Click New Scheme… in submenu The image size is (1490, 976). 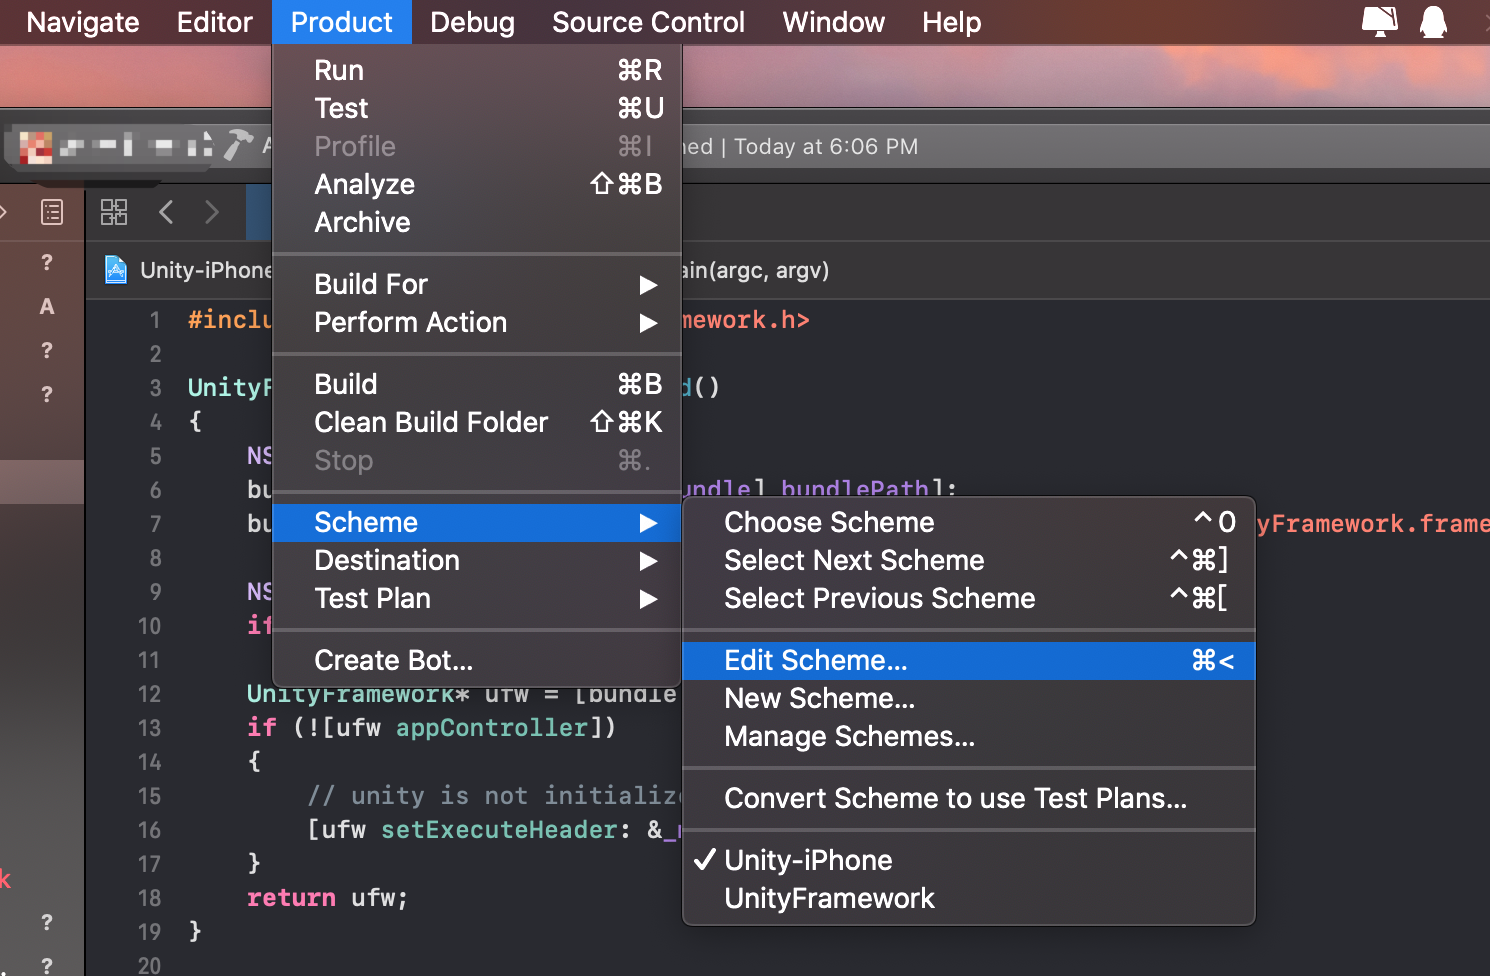pos(968,698)
